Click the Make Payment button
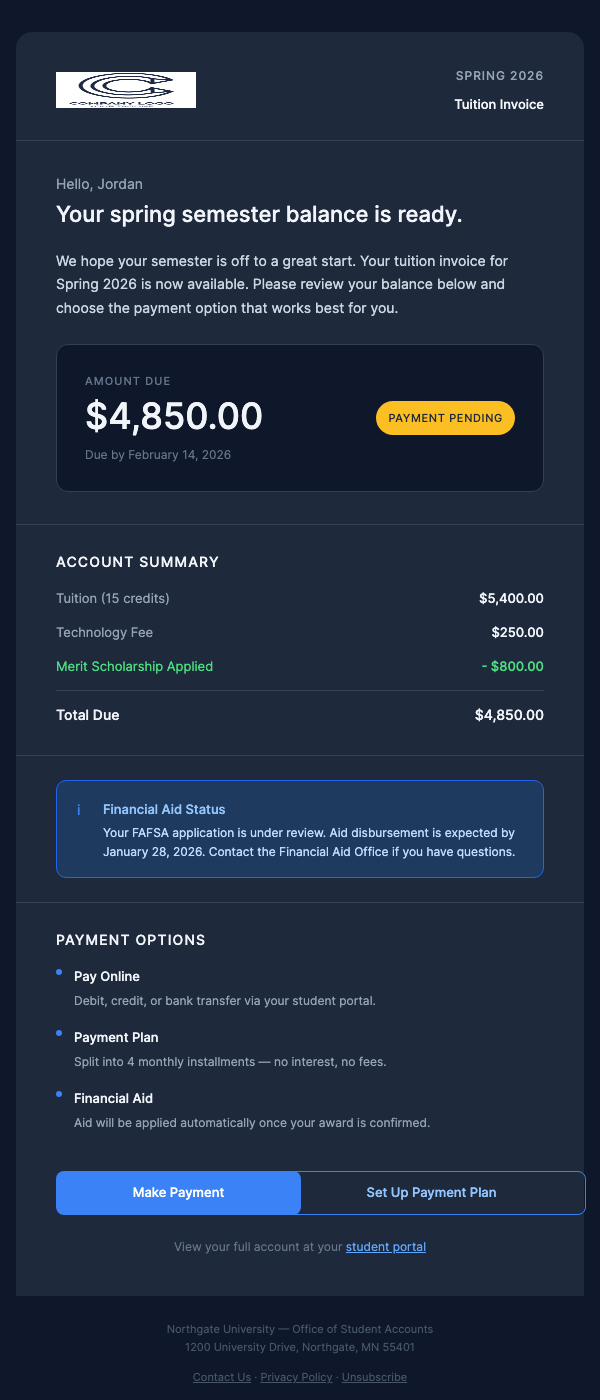The height and width of the screenshot is (1400, 600). [178, 1192]
